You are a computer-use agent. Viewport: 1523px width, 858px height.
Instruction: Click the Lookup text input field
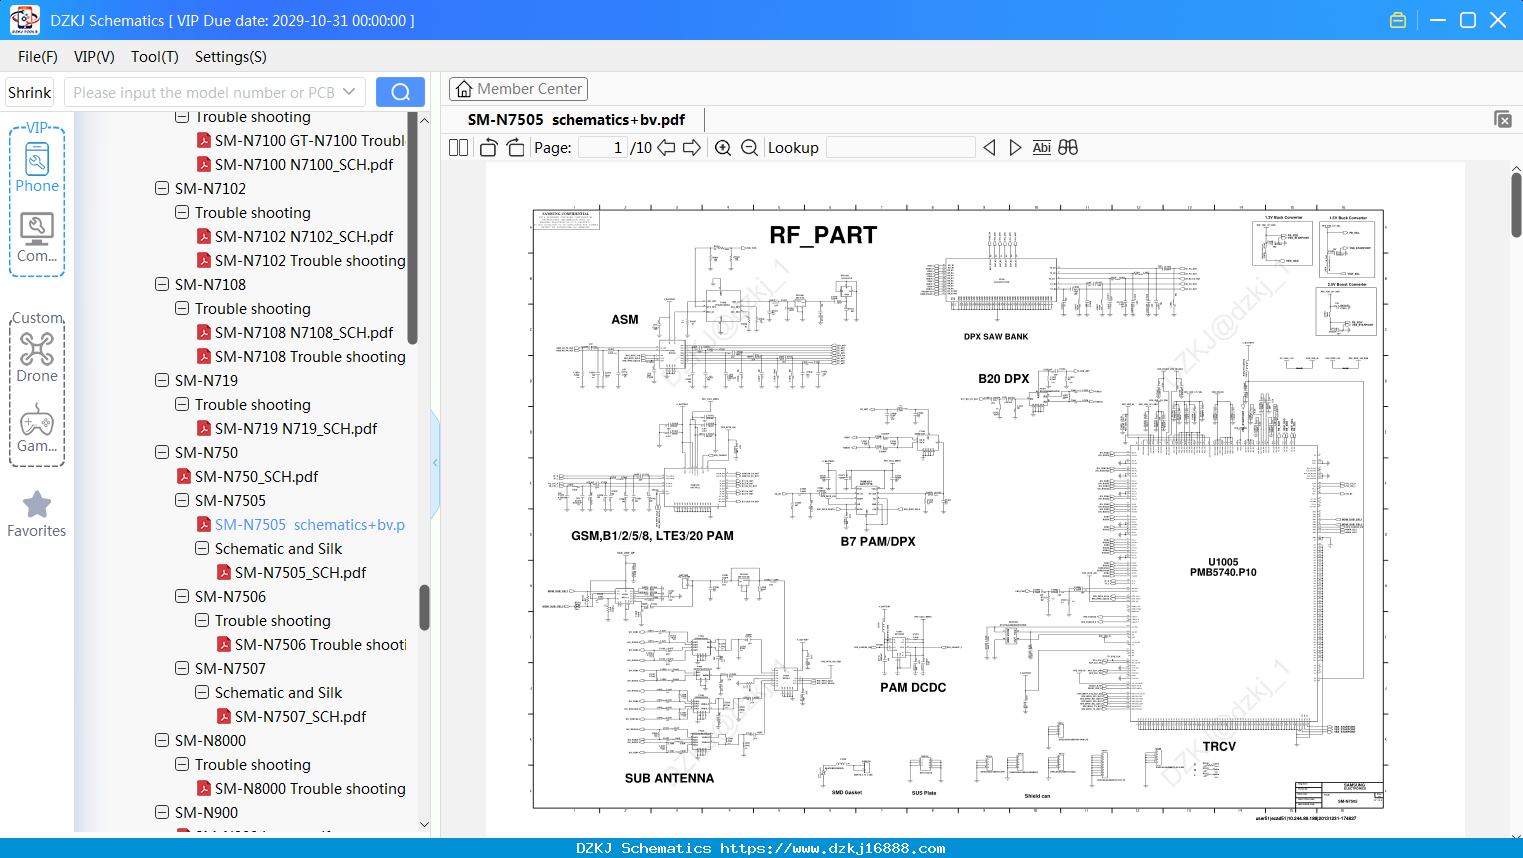900,148
